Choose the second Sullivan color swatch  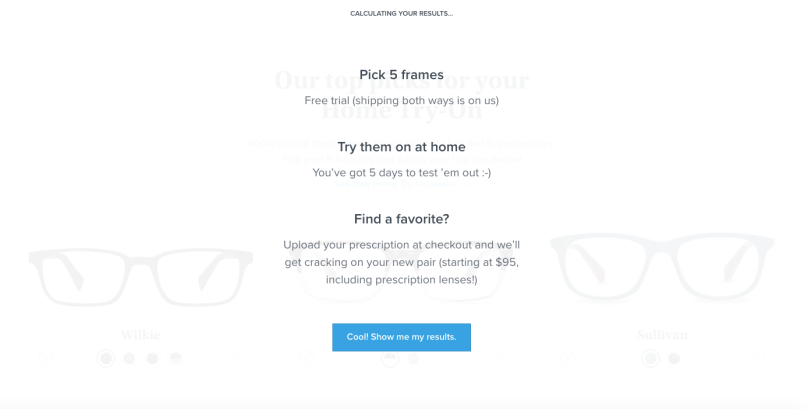pos(674,358)
